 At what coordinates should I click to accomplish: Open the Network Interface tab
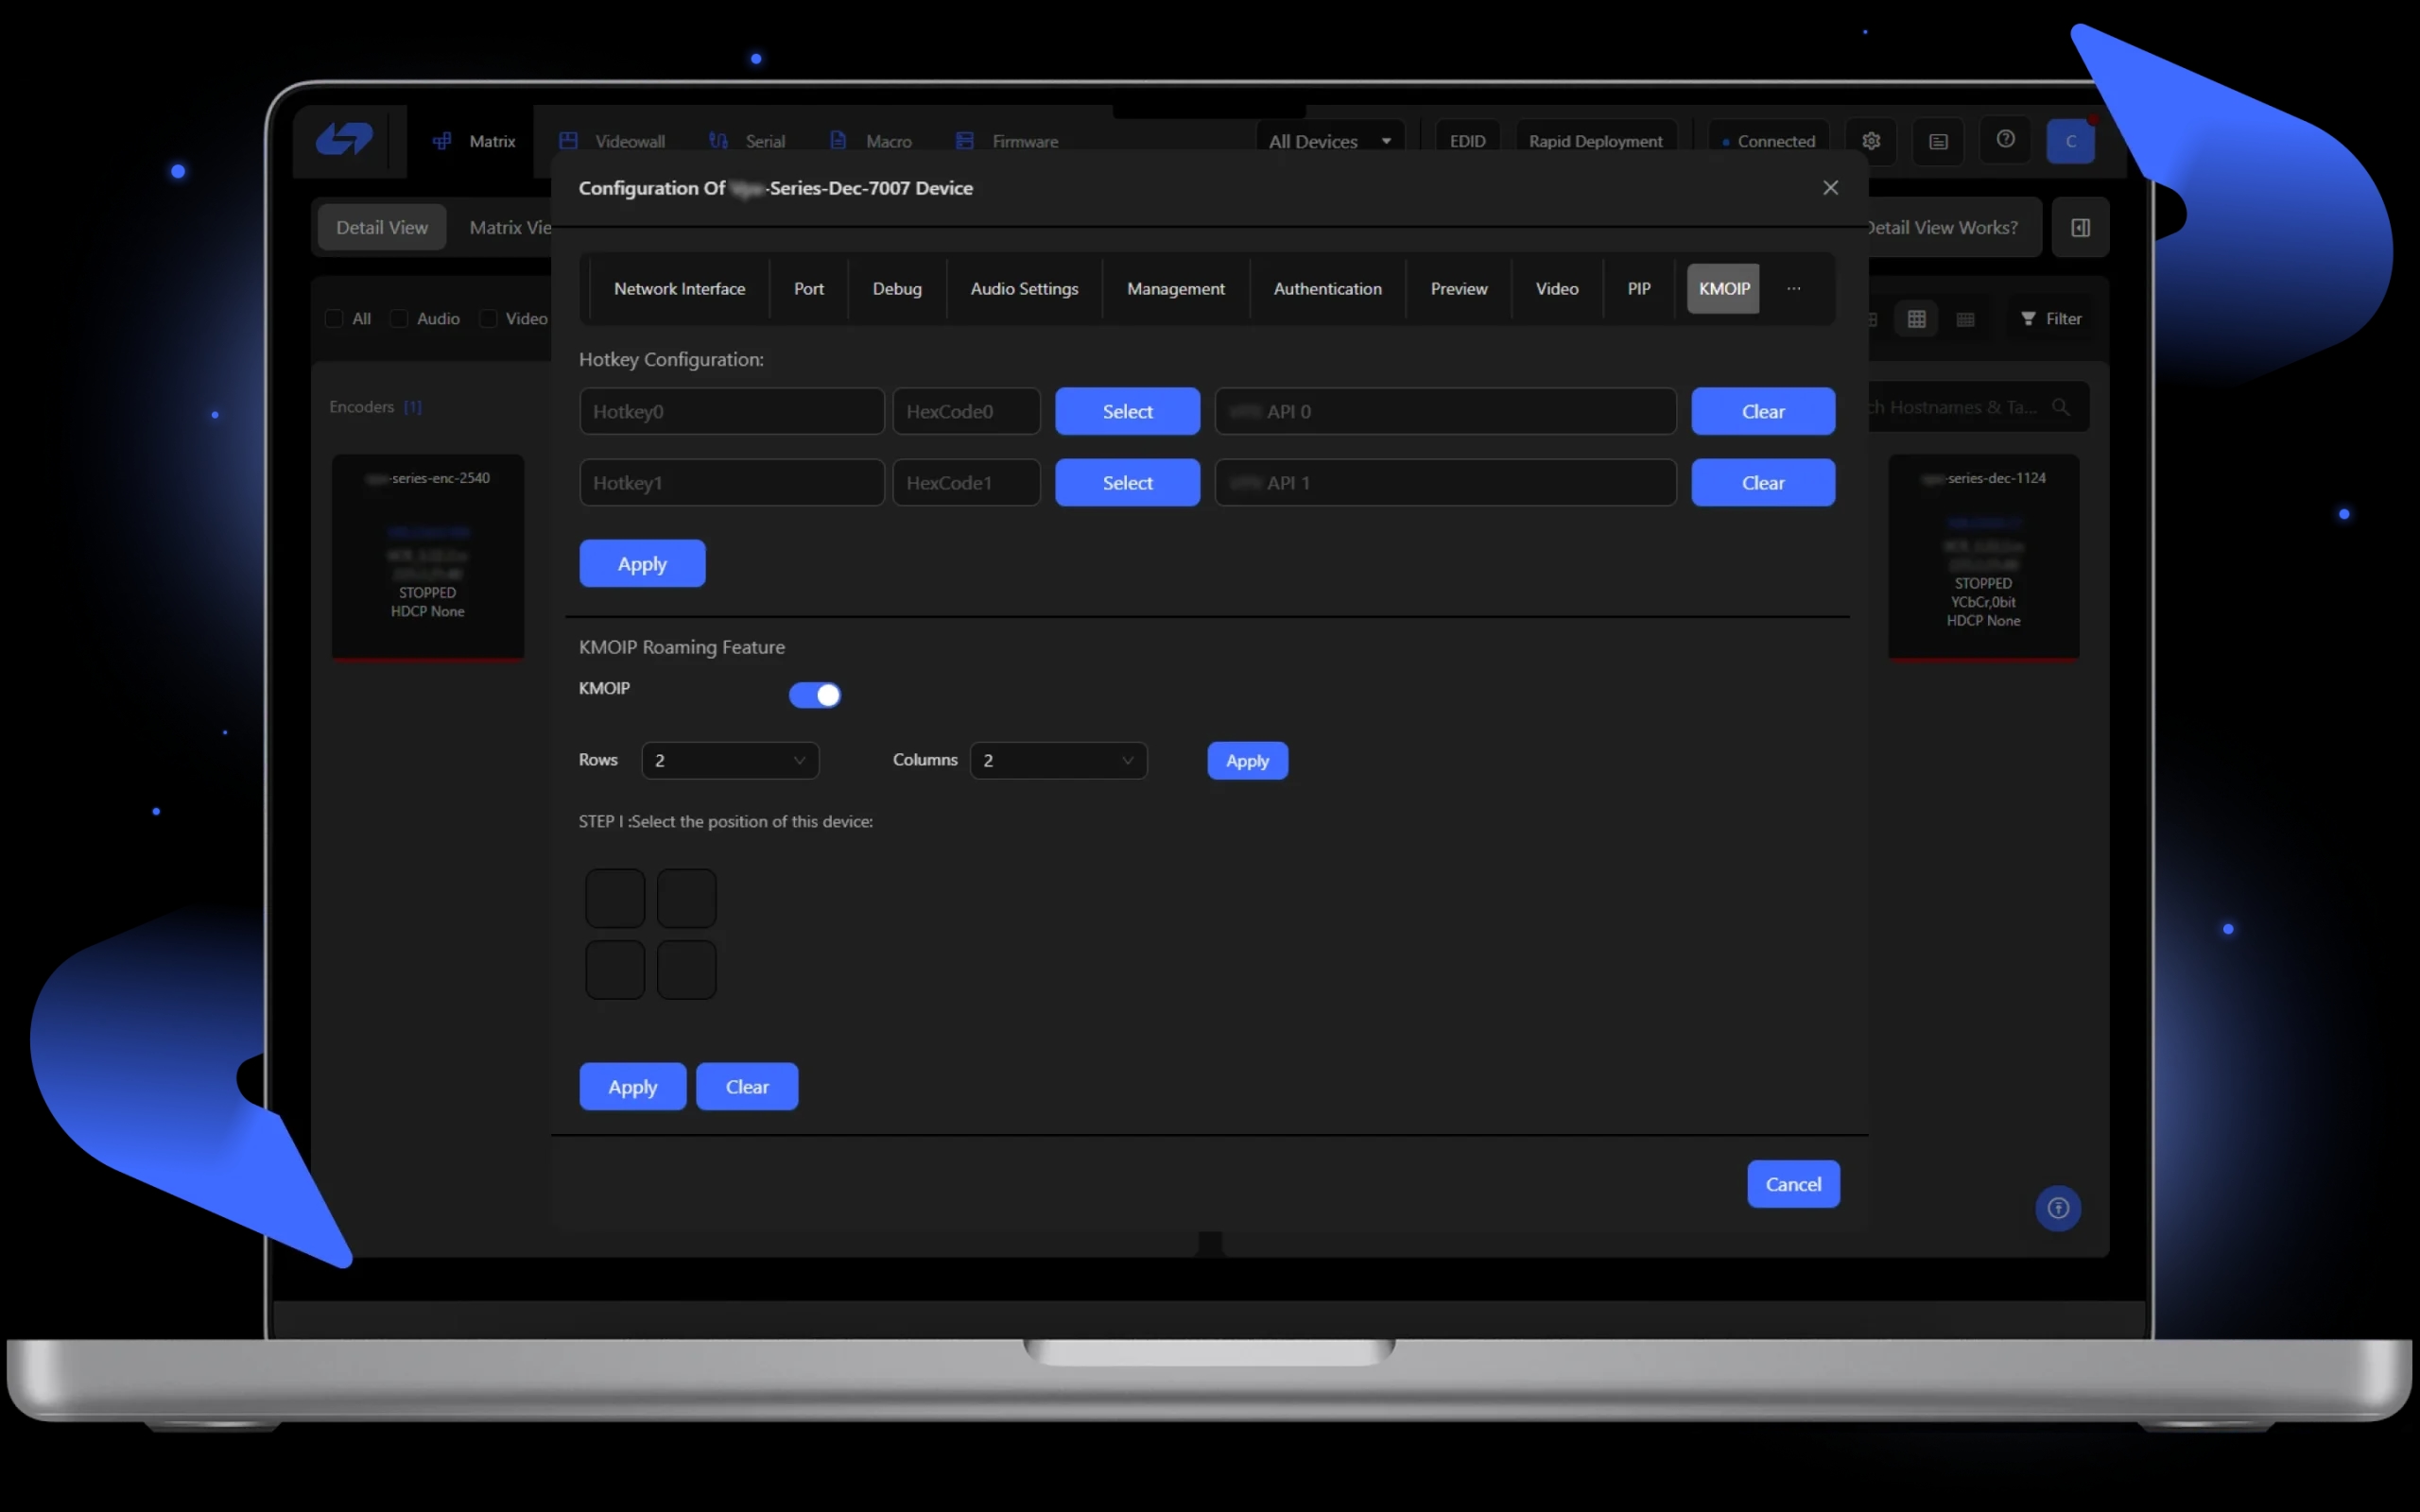tap(679, 289)
